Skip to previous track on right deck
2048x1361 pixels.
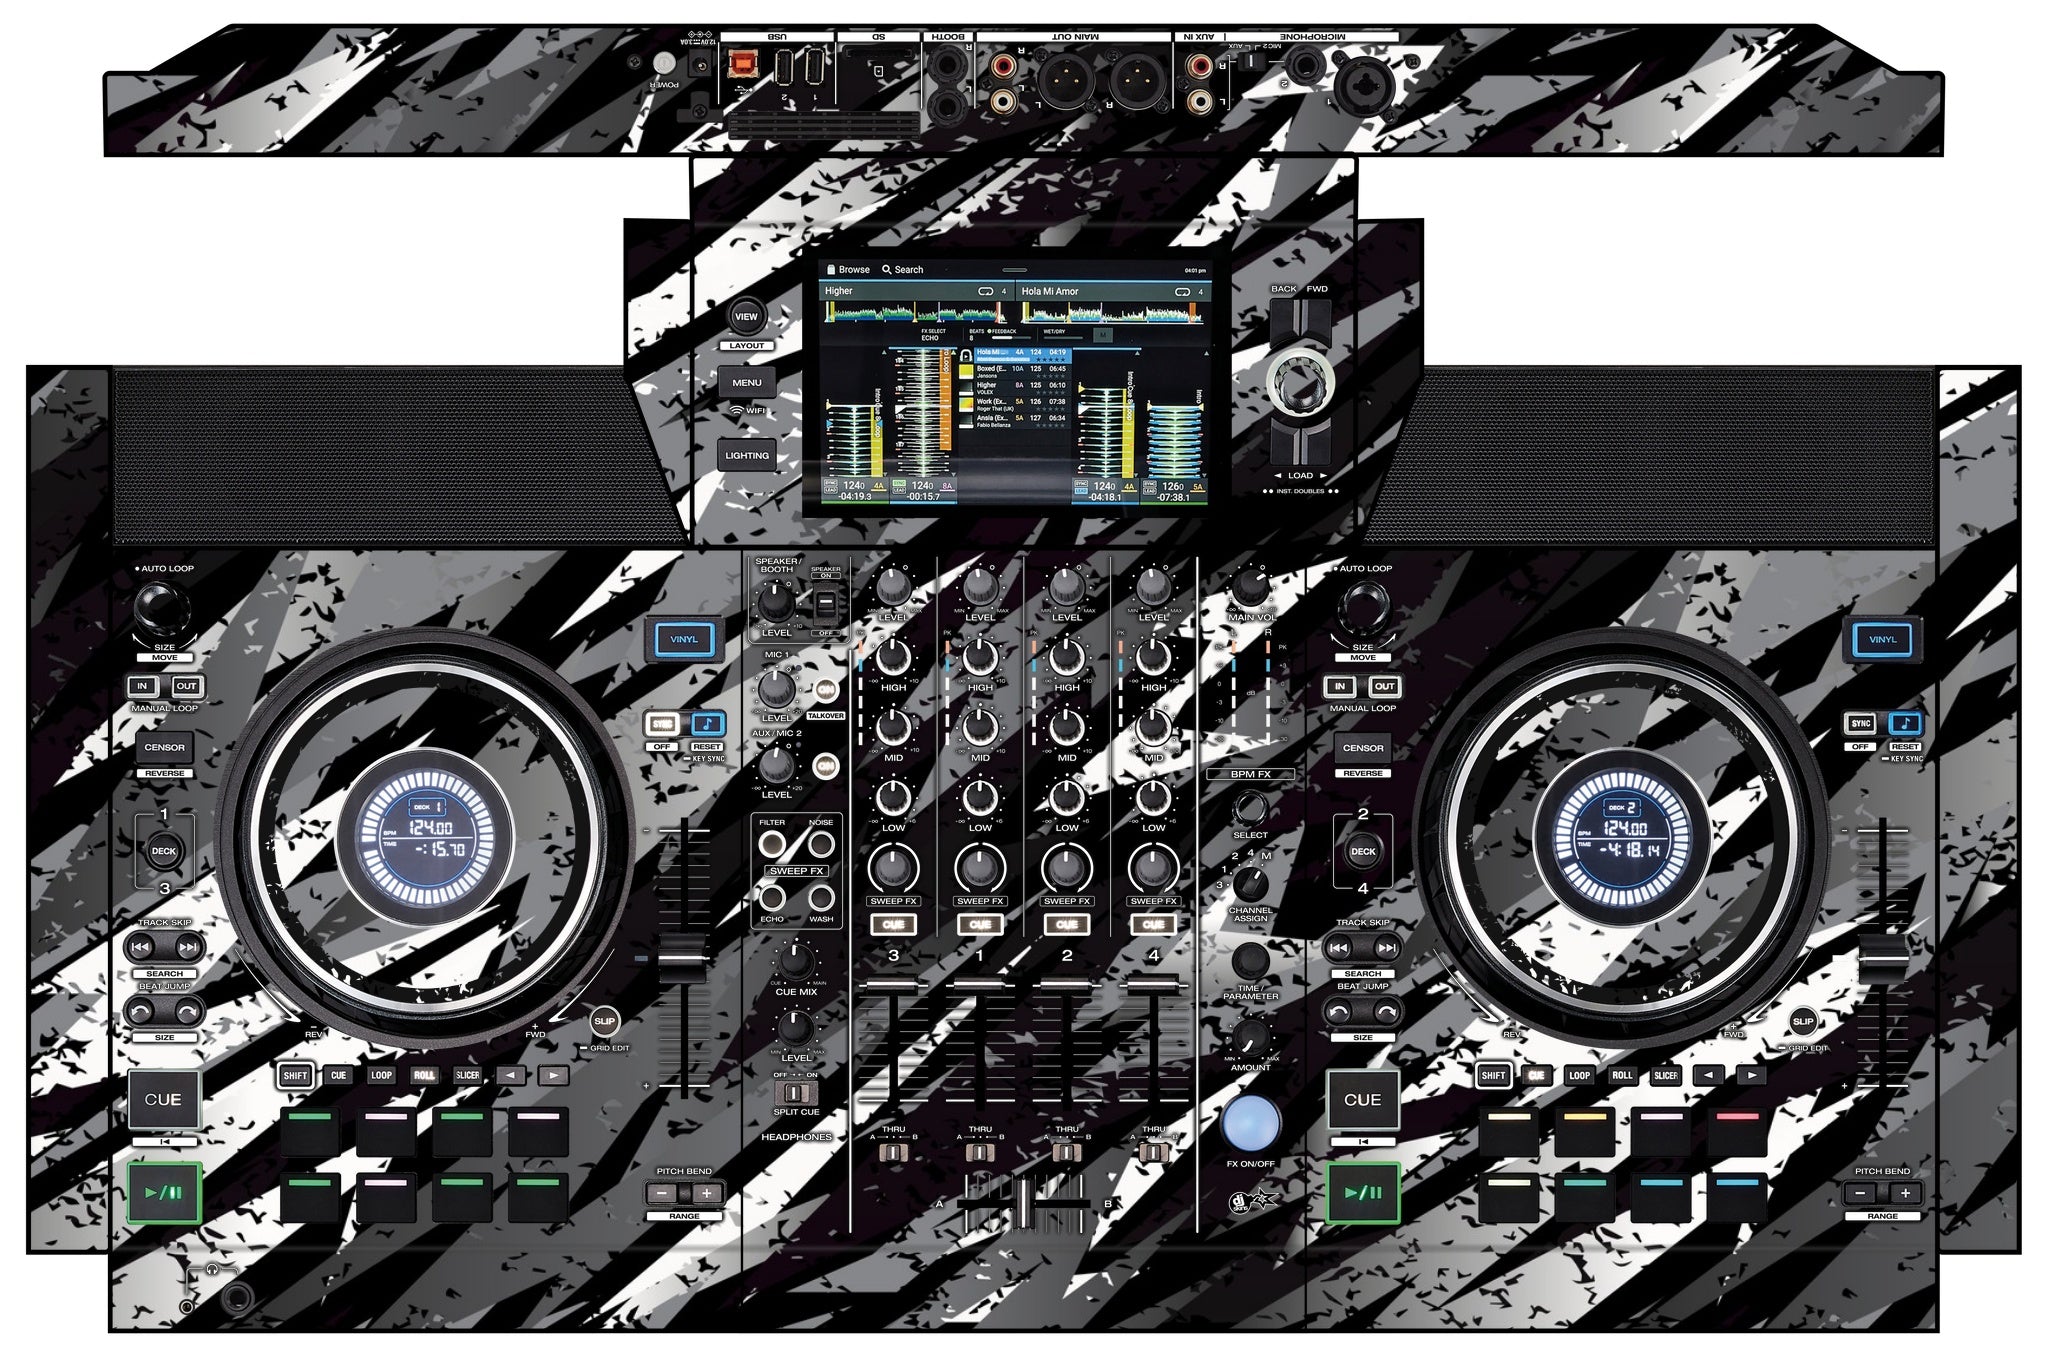(1339, 947)
